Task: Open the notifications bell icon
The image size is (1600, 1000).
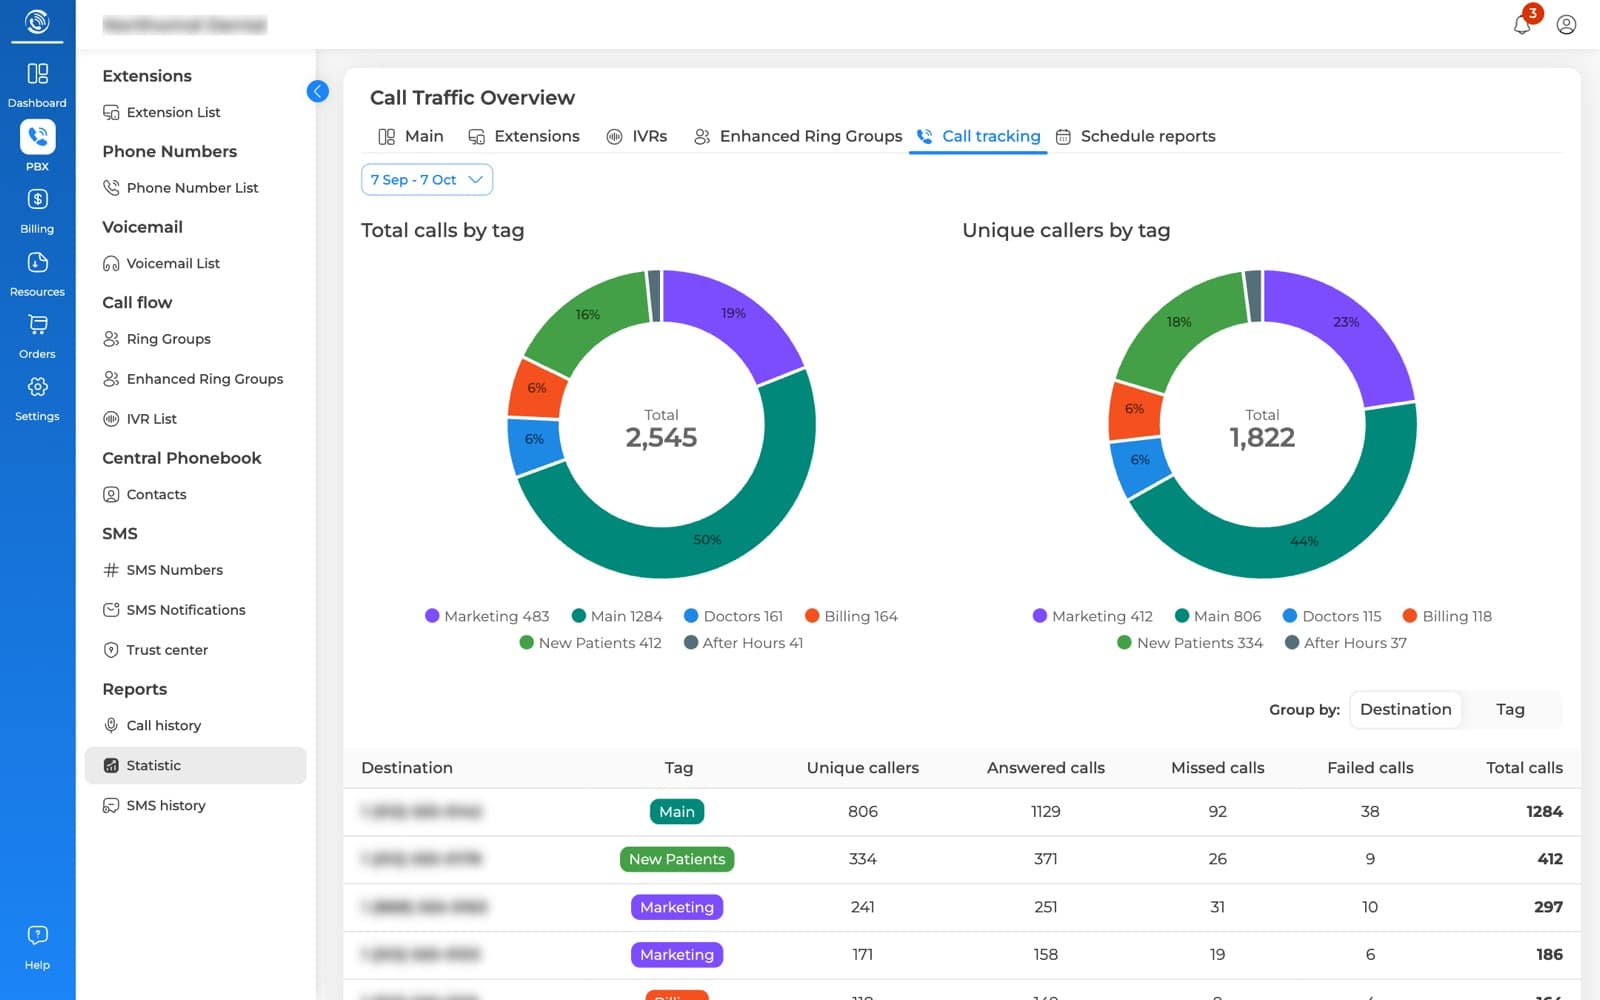Action: pos(1523,24)
